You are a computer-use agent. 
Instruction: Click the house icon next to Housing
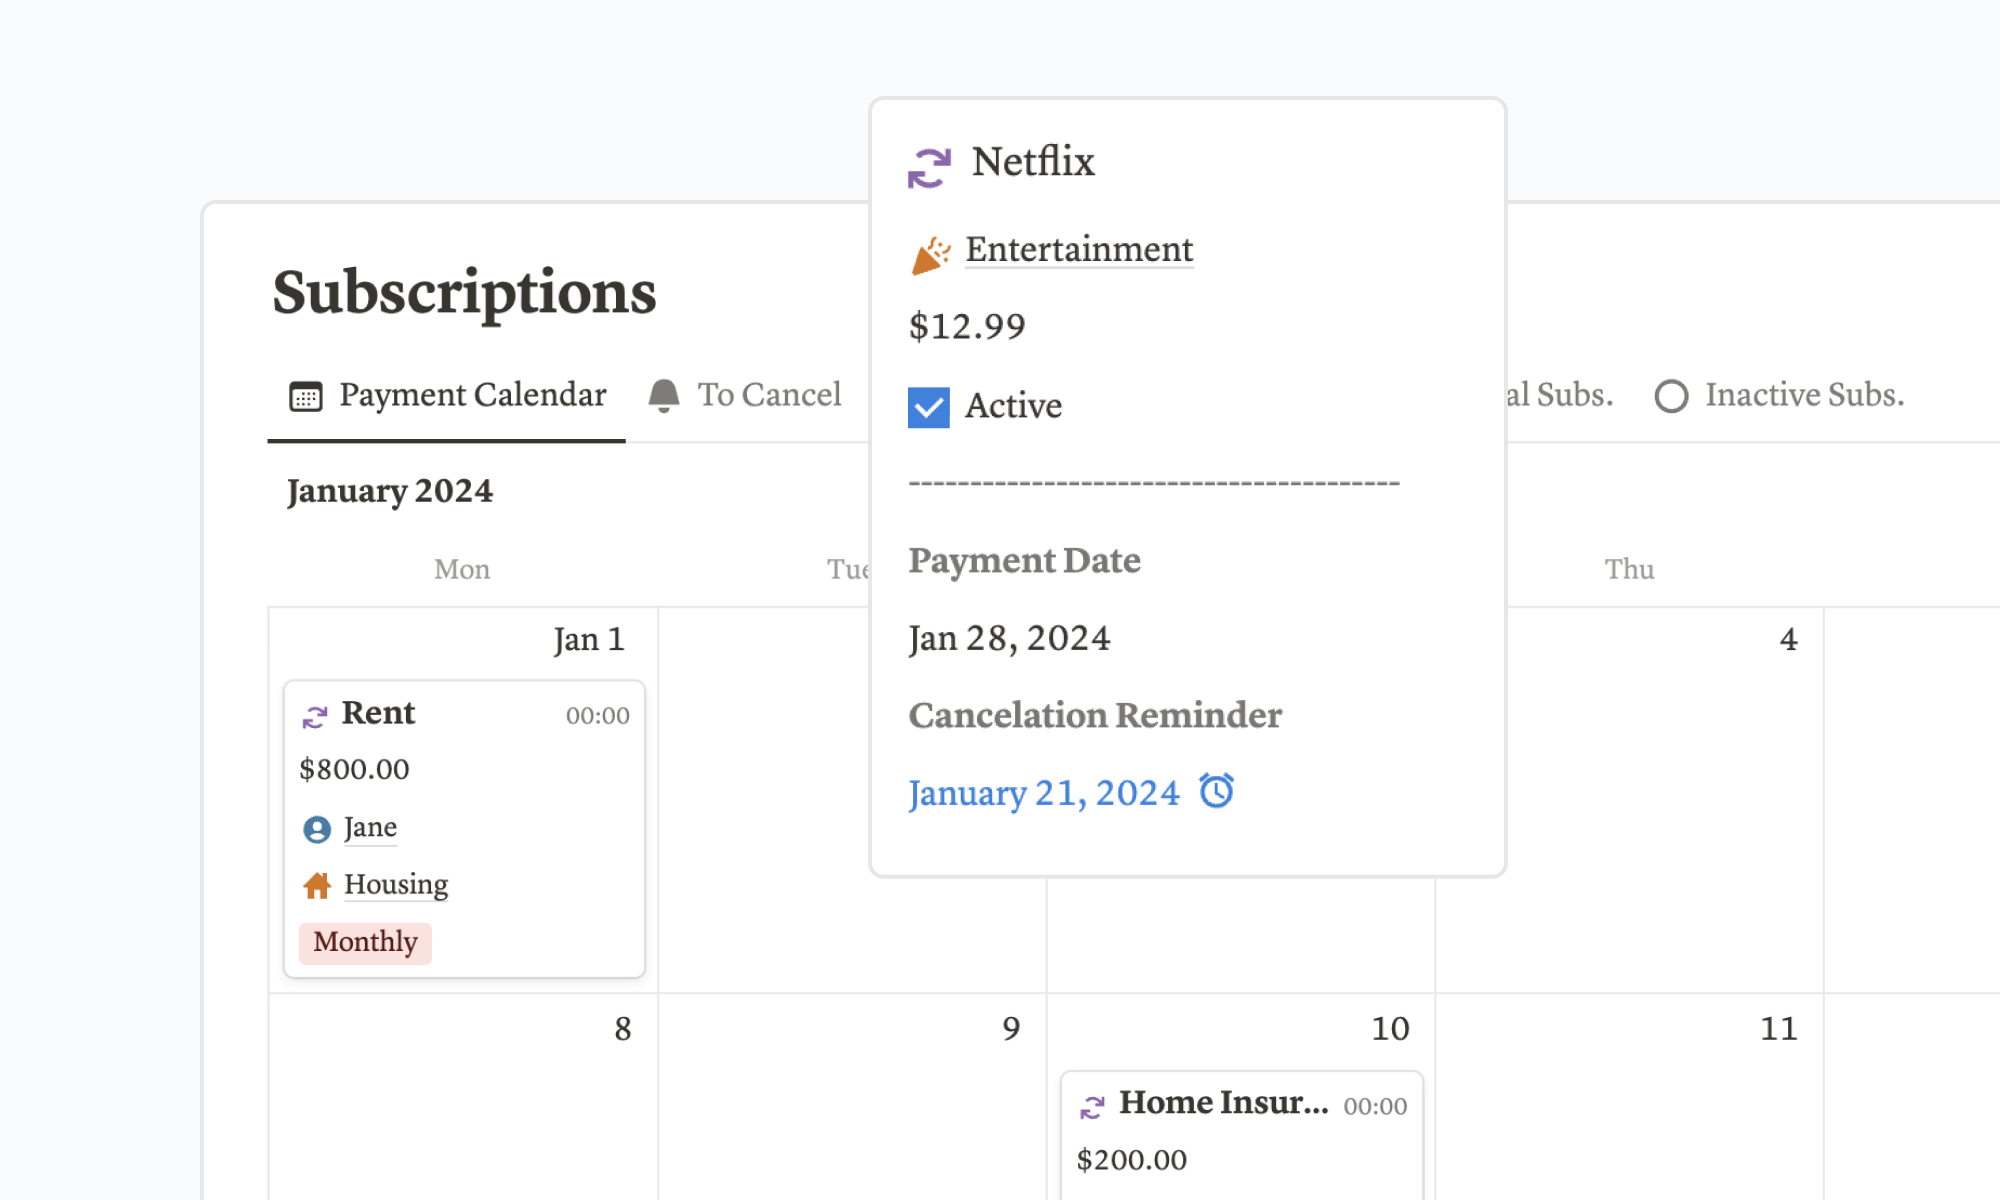click(317, 884)
